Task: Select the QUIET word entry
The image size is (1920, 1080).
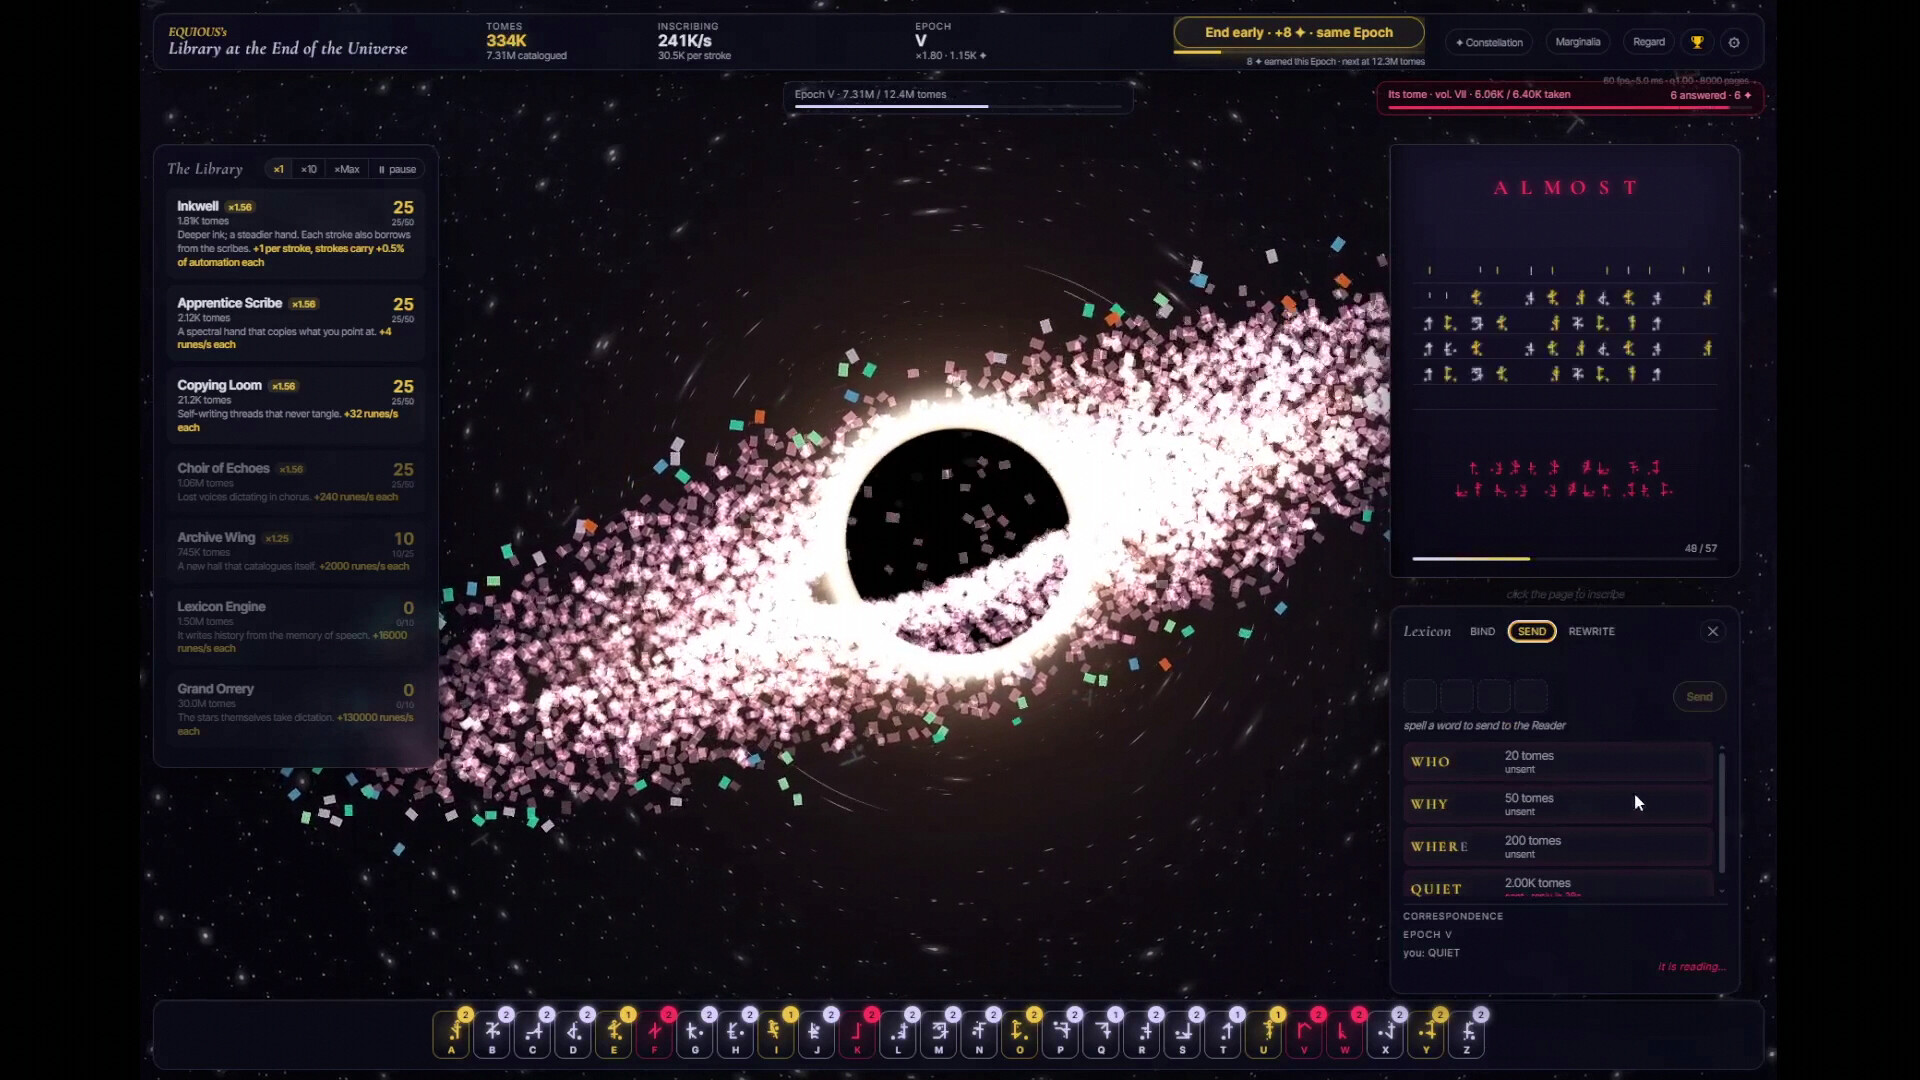Action: [1557, 885]
